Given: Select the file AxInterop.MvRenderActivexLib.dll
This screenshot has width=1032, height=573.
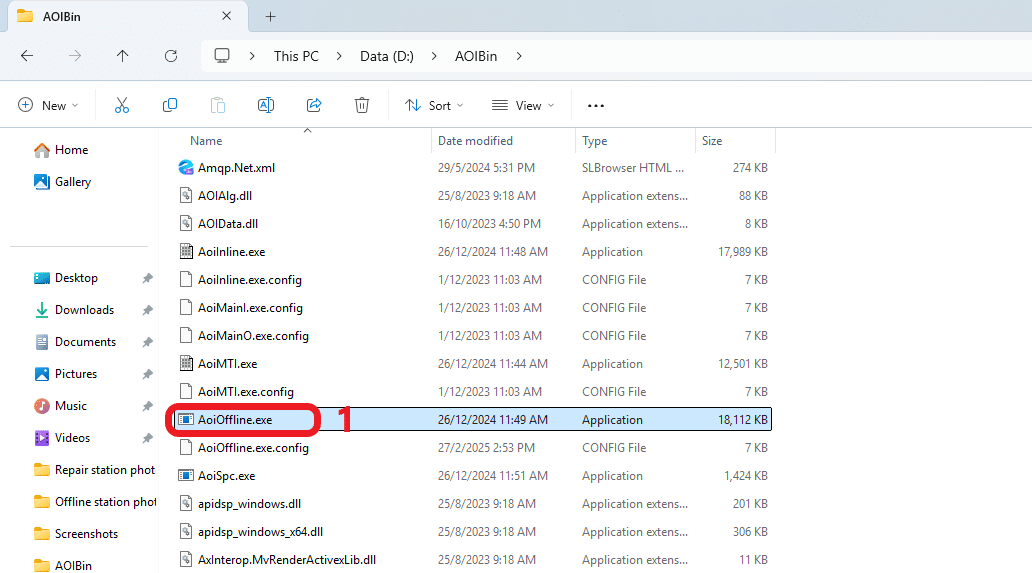Looking at the screenshot, I should (287, 560).
